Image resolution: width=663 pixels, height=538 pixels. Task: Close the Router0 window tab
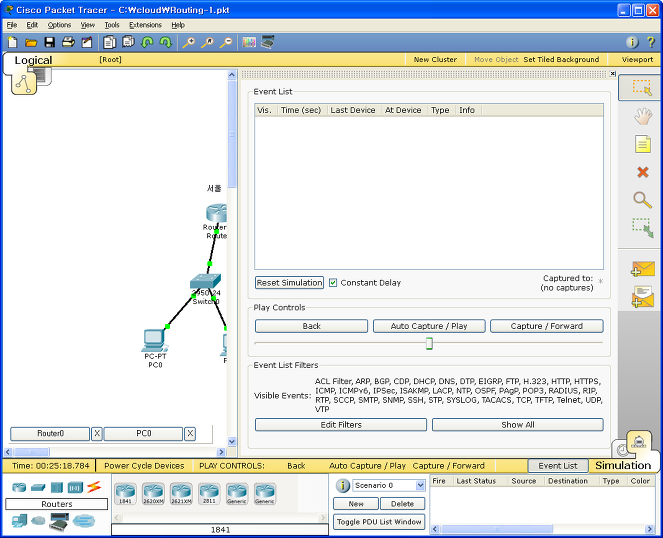coord(97,434)
